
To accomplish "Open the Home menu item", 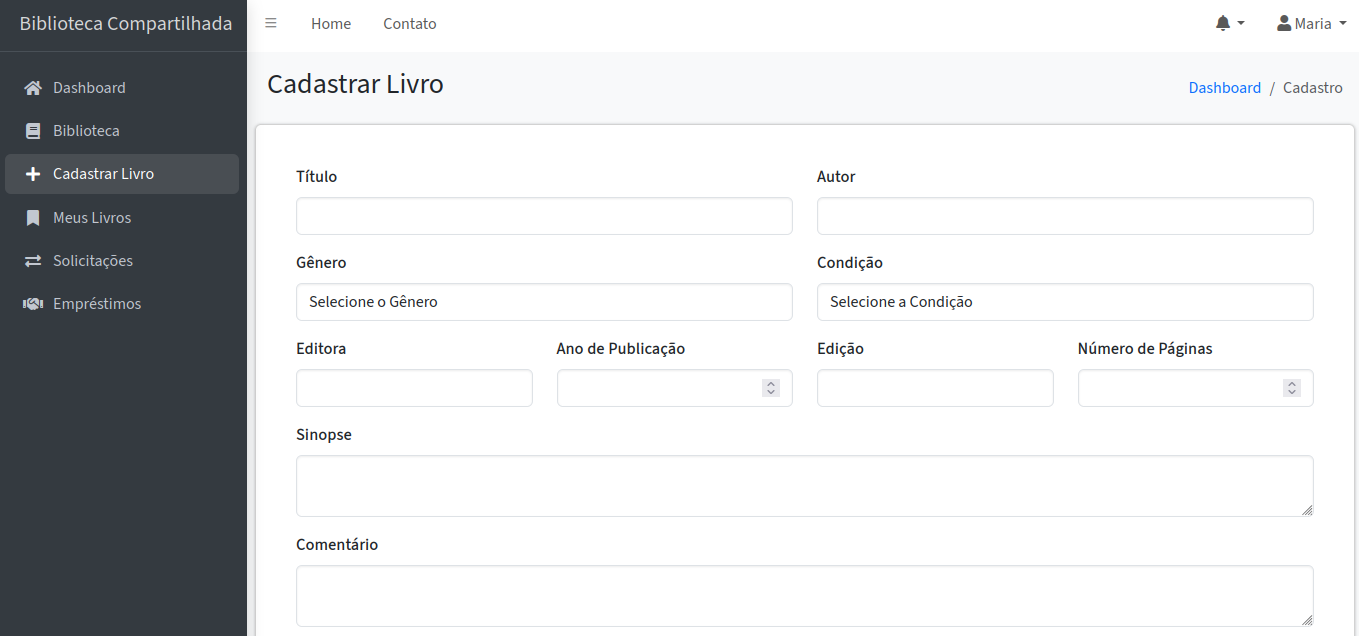I will coord(331,23).
